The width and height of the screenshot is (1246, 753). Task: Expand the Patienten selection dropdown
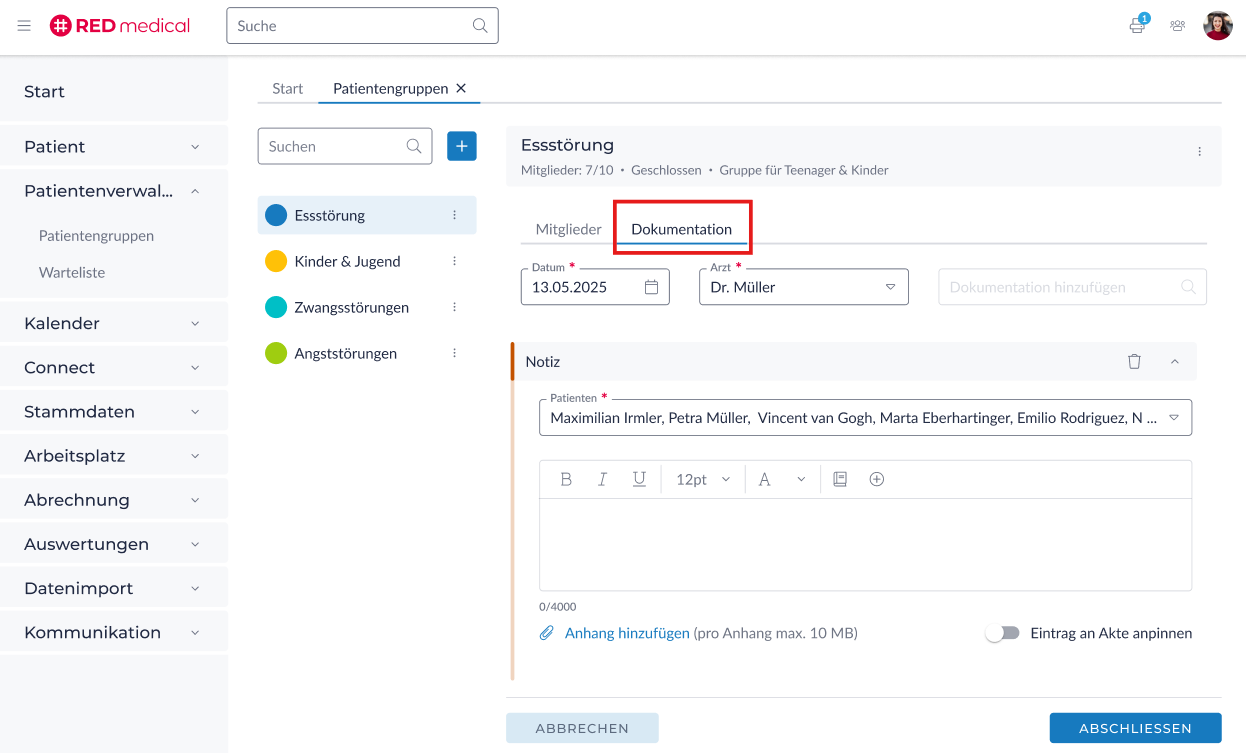click(x=1174, y=418)
